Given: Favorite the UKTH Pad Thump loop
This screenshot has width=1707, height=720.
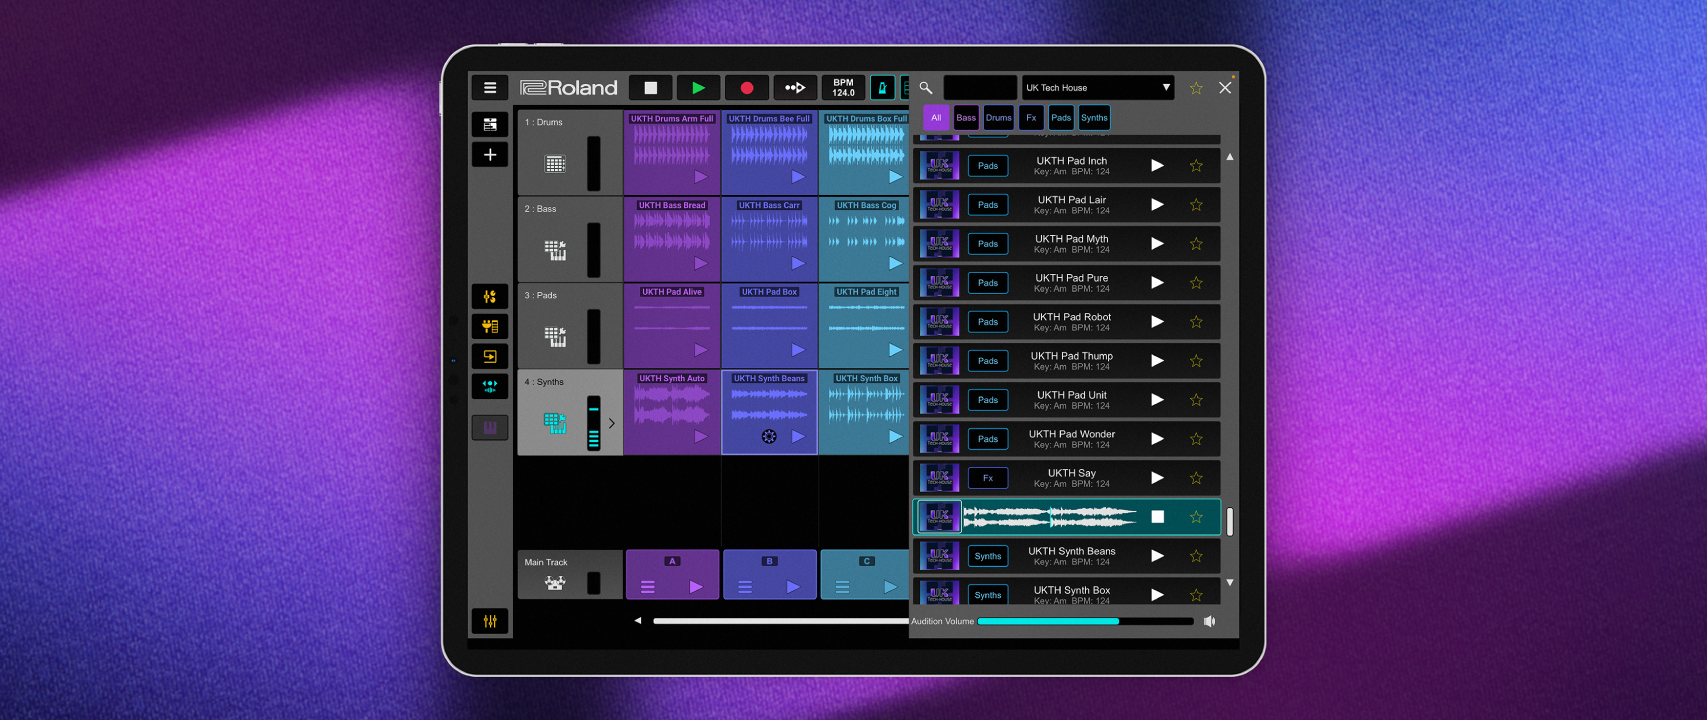Looking at the screenshot, I should 1196,361.
